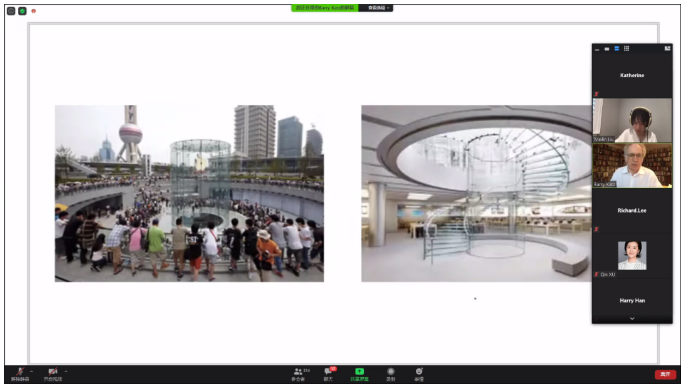
Task: Open the Chat icon with red badge
Action: pyautogui.click(x=329, y=374)
